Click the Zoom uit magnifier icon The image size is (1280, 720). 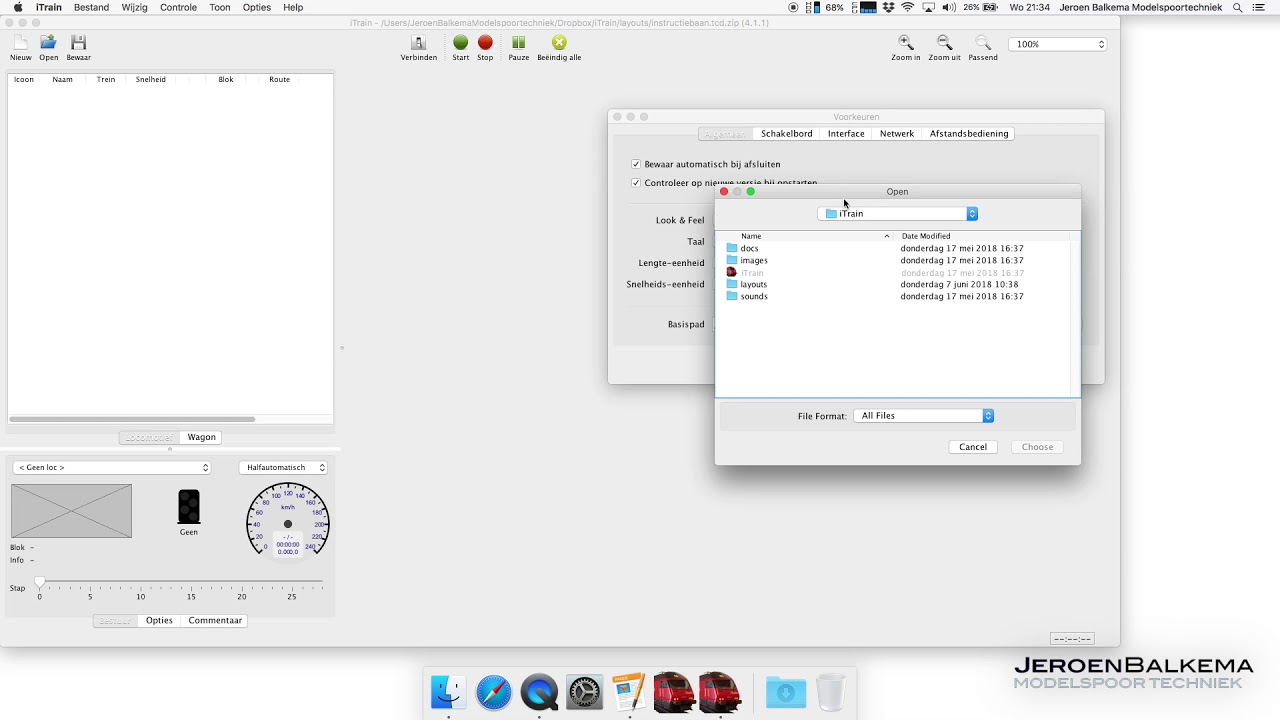944,42
